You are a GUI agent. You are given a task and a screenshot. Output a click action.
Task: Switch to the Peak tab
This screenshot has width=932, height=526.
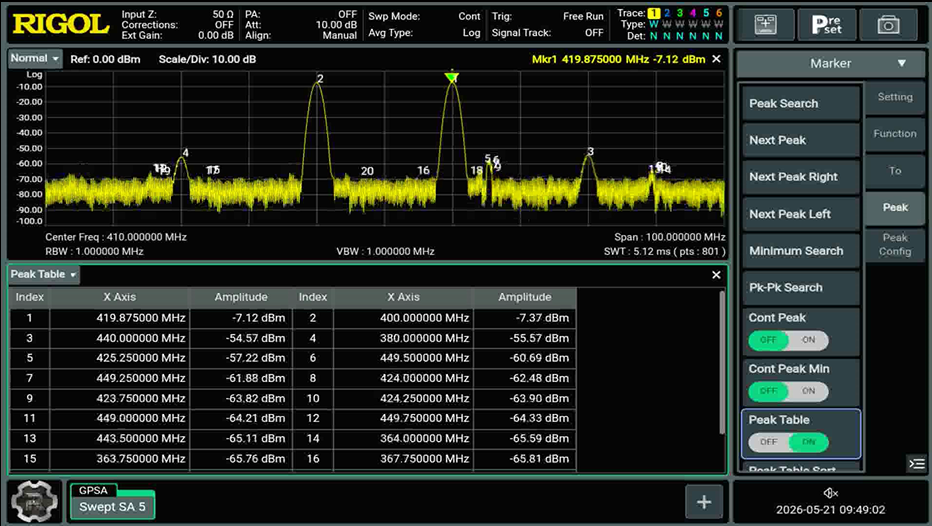tap(895, 207)
